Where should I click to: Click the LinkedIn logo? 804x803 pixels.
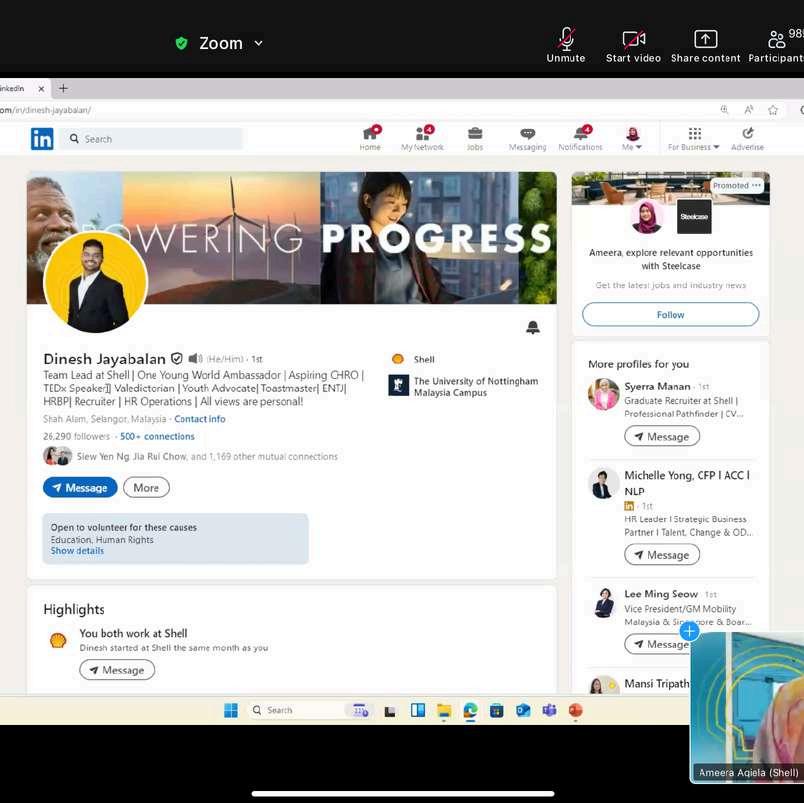tap(42, 139)
